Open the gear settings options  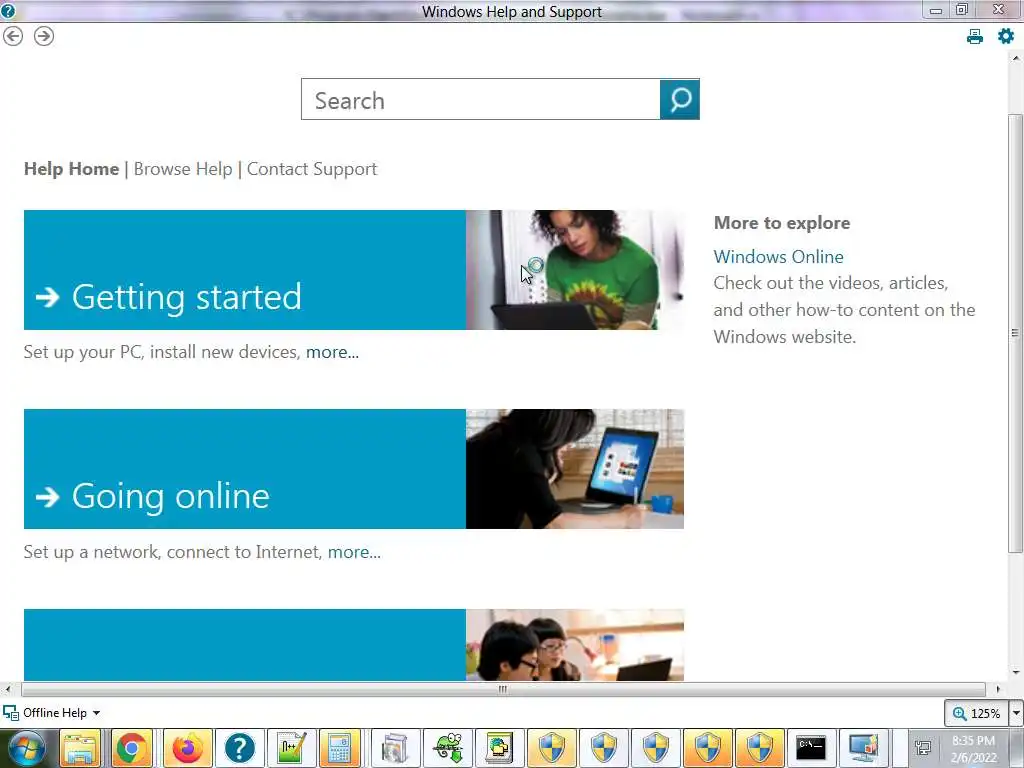pos(1006,36)
